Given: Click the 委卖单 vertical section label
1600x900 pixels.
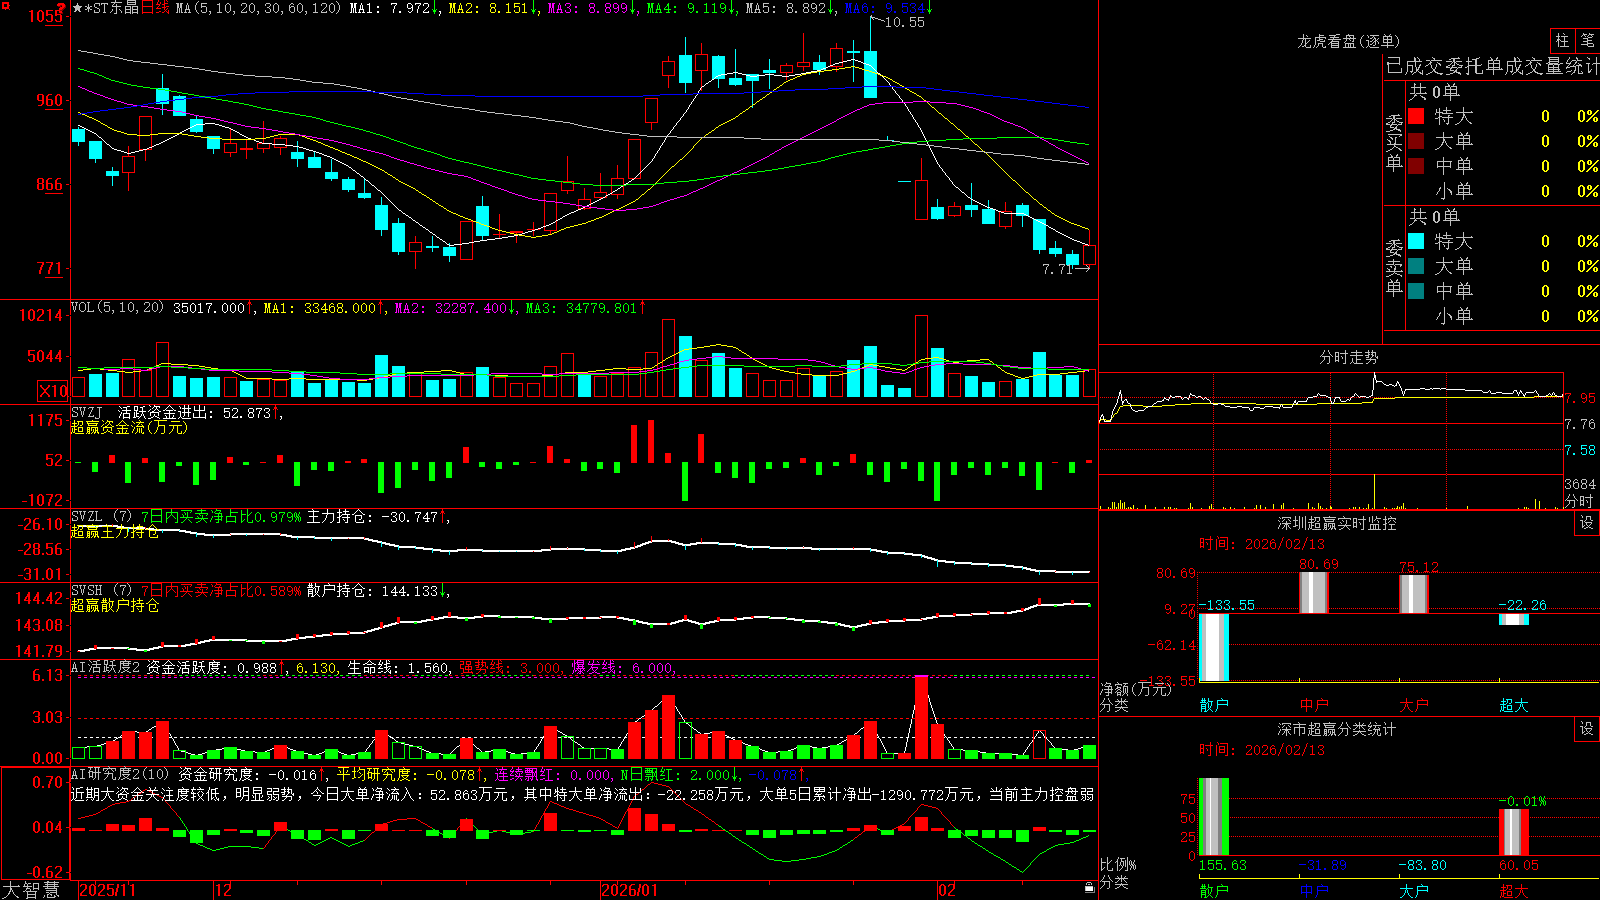Looking at the screenshot, I should pos(1394,267).
